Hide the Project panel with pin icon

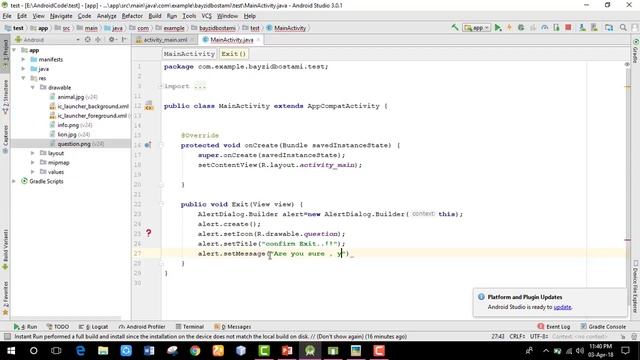[124, 40]
